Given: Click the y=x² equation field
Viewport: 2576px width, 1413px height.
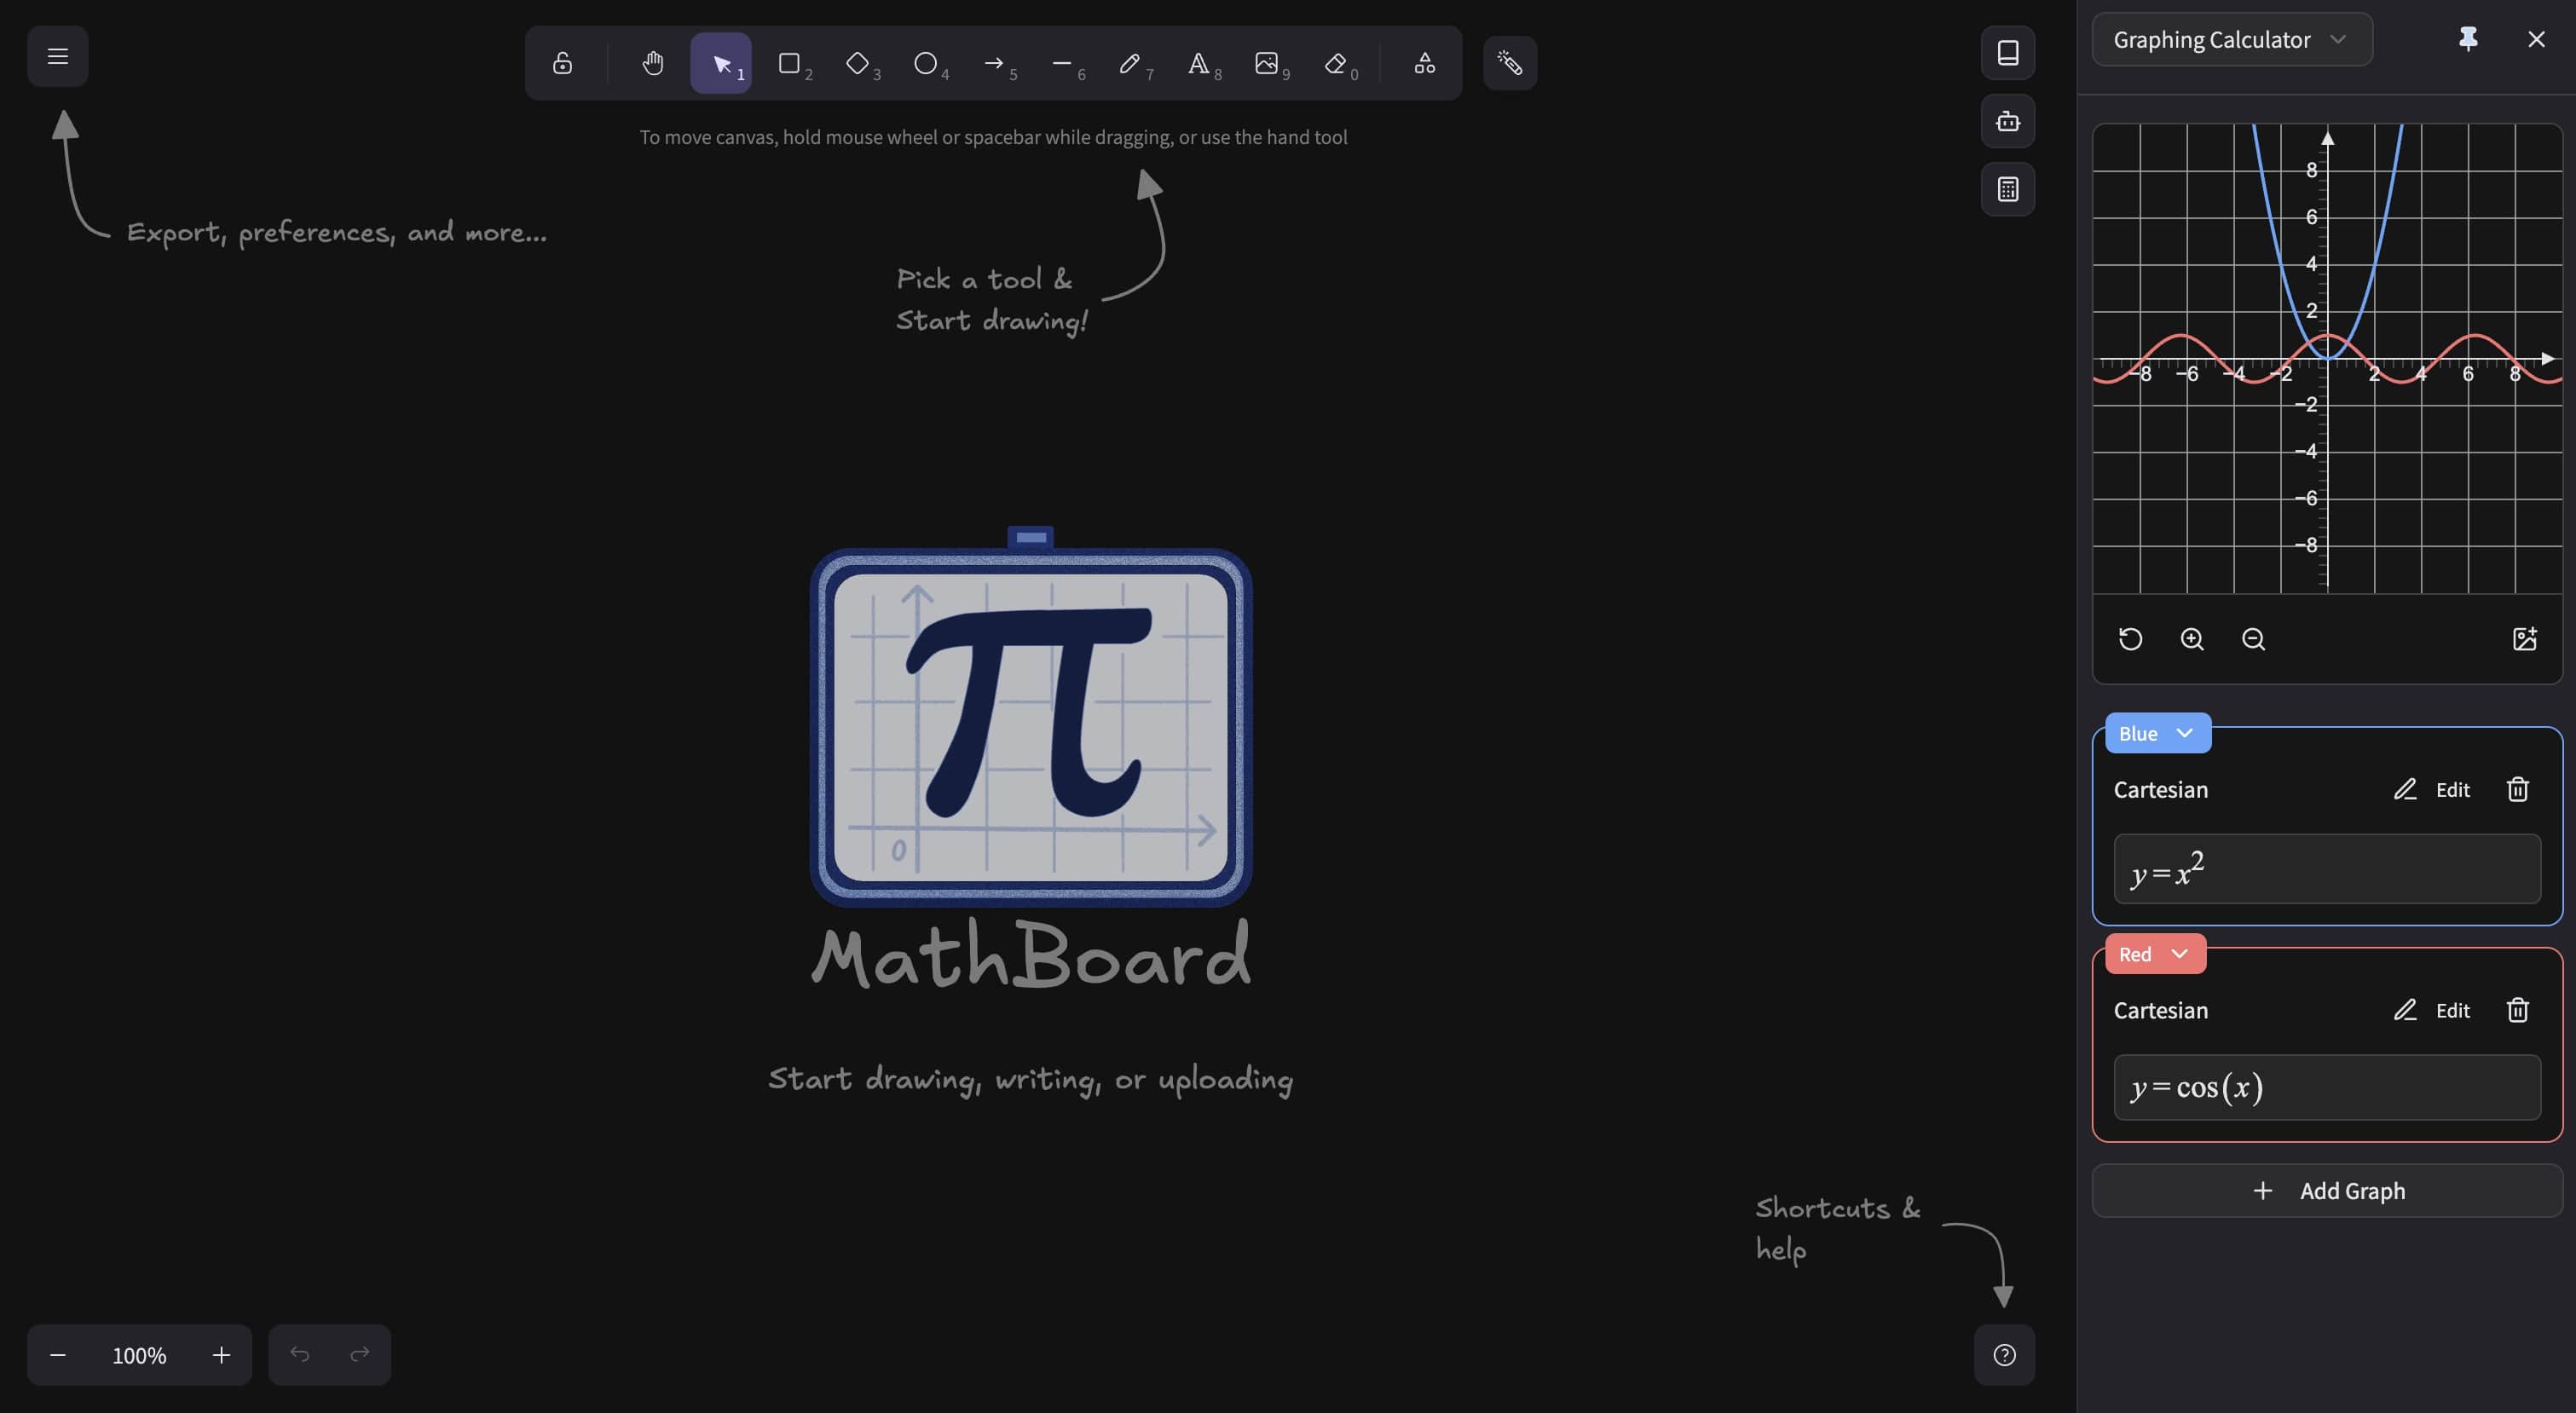Looking at the screenshot, I should click(x=2327, y=870).
